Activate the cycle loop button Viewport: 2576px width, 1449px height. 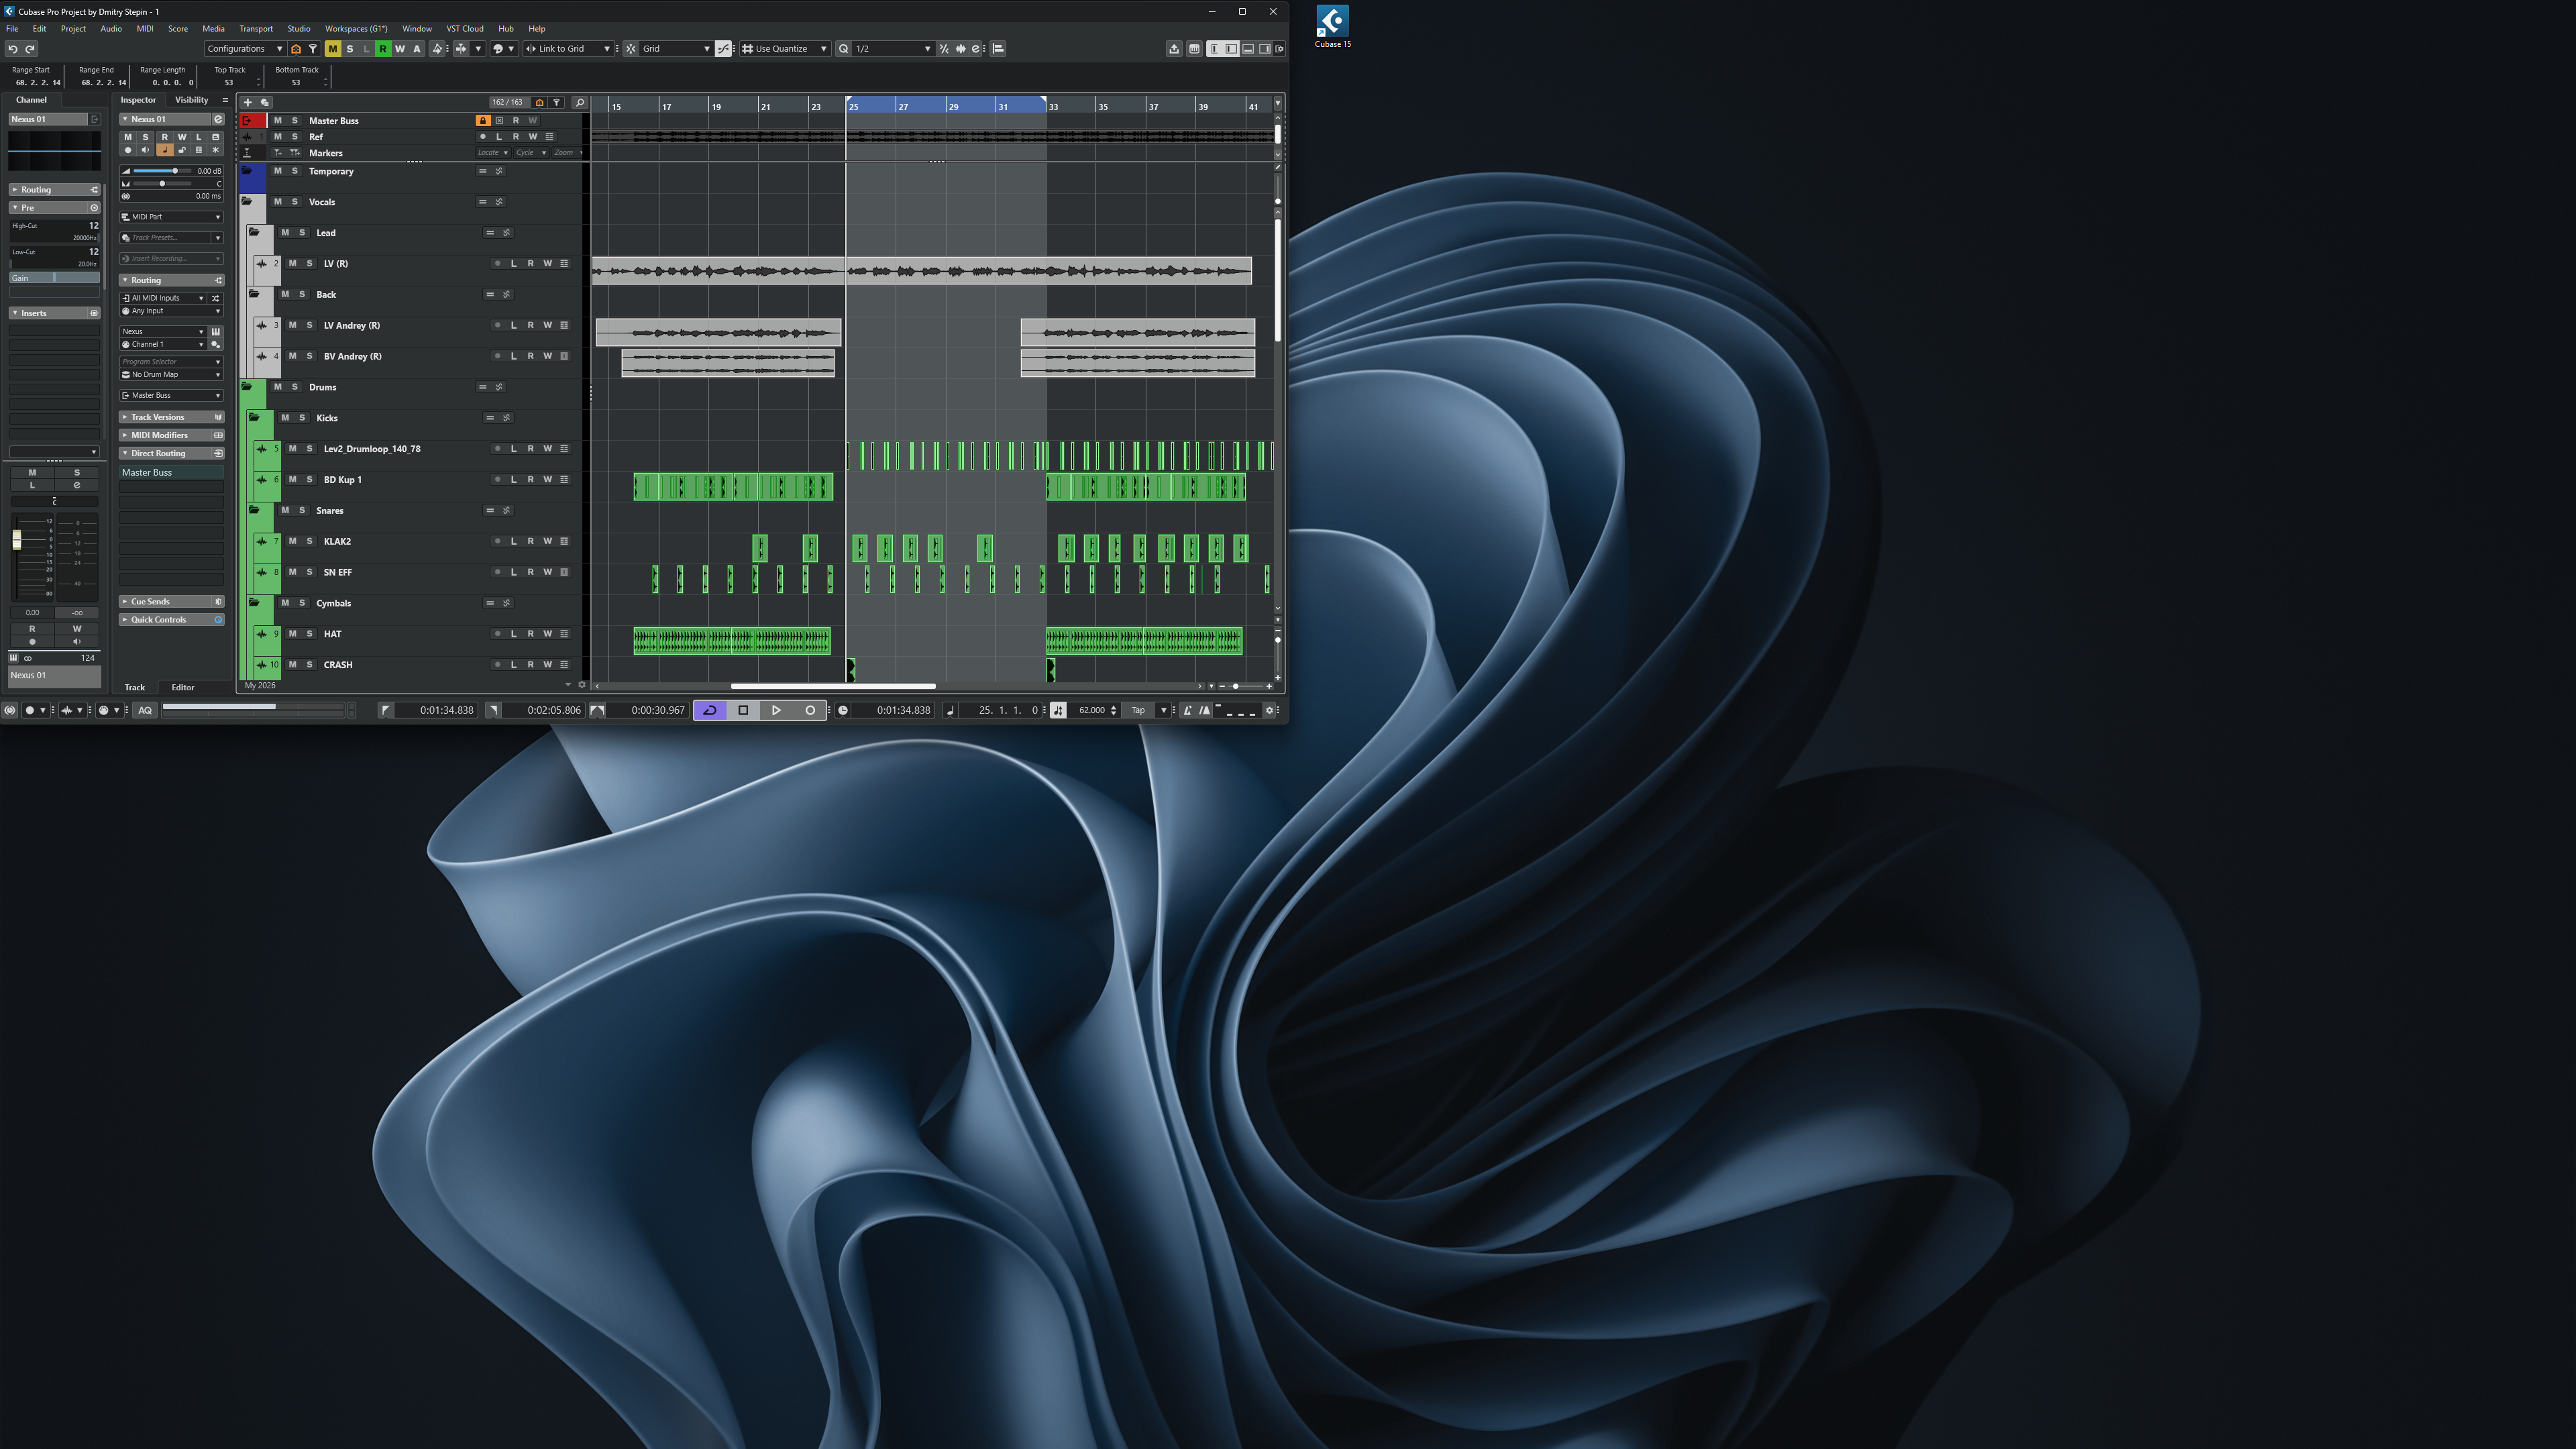point(710,710)
